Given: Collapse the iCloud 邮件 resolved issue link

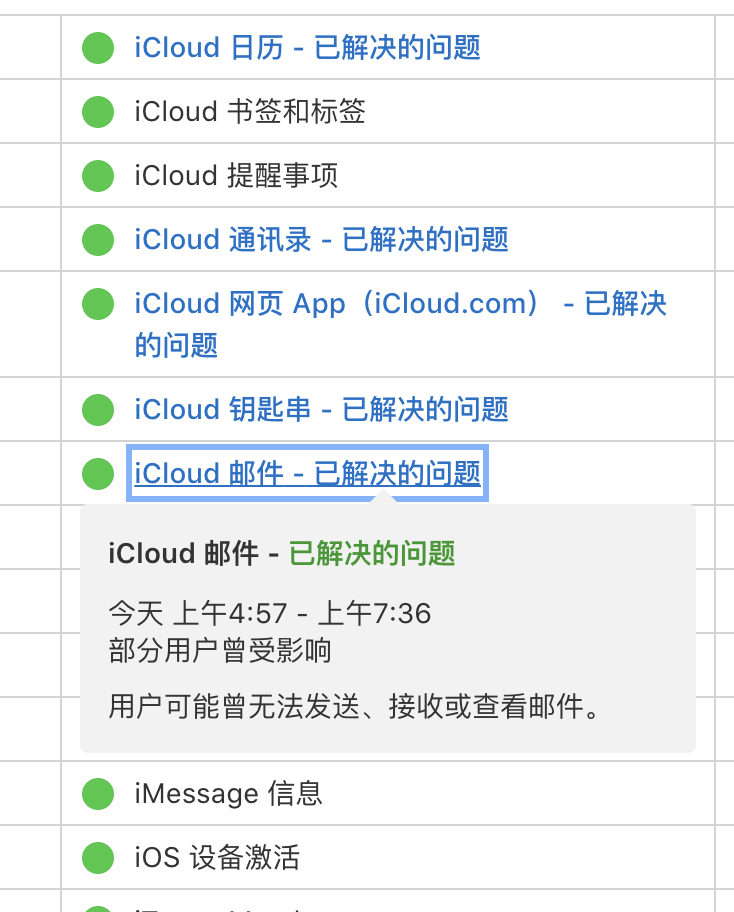Looking at the screenshot, I should pos(307,473).
